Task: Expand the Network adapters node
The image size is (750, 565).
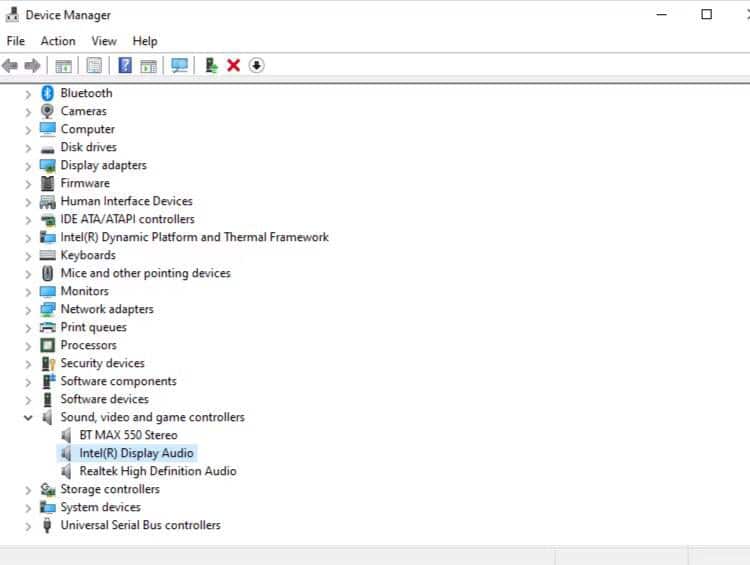Action: pyautogui.click(x=28, y=310)
